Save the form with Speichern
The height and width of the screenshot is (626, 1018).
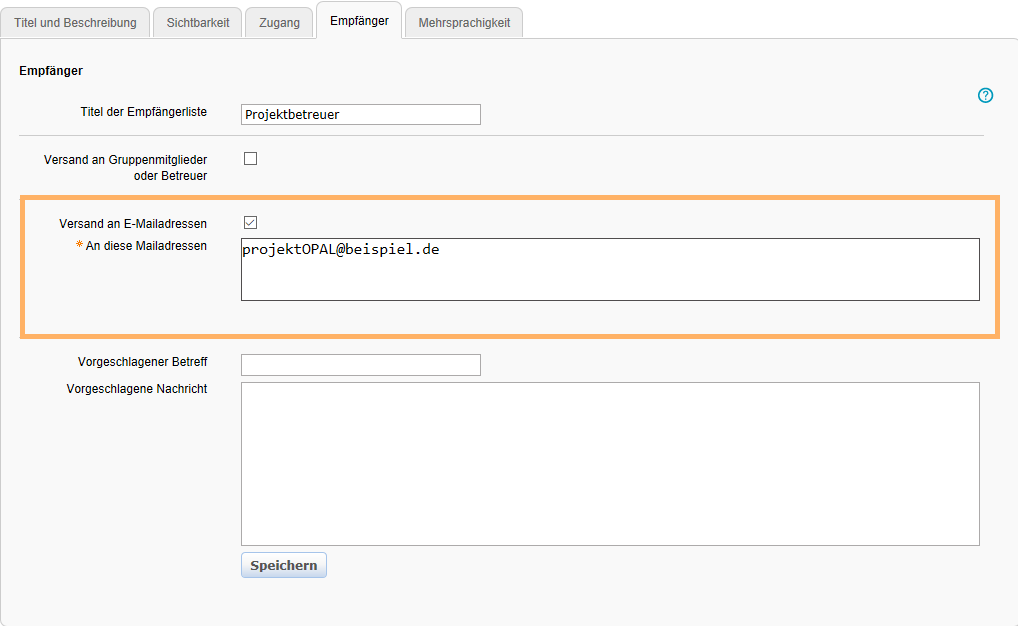point(283,565)
